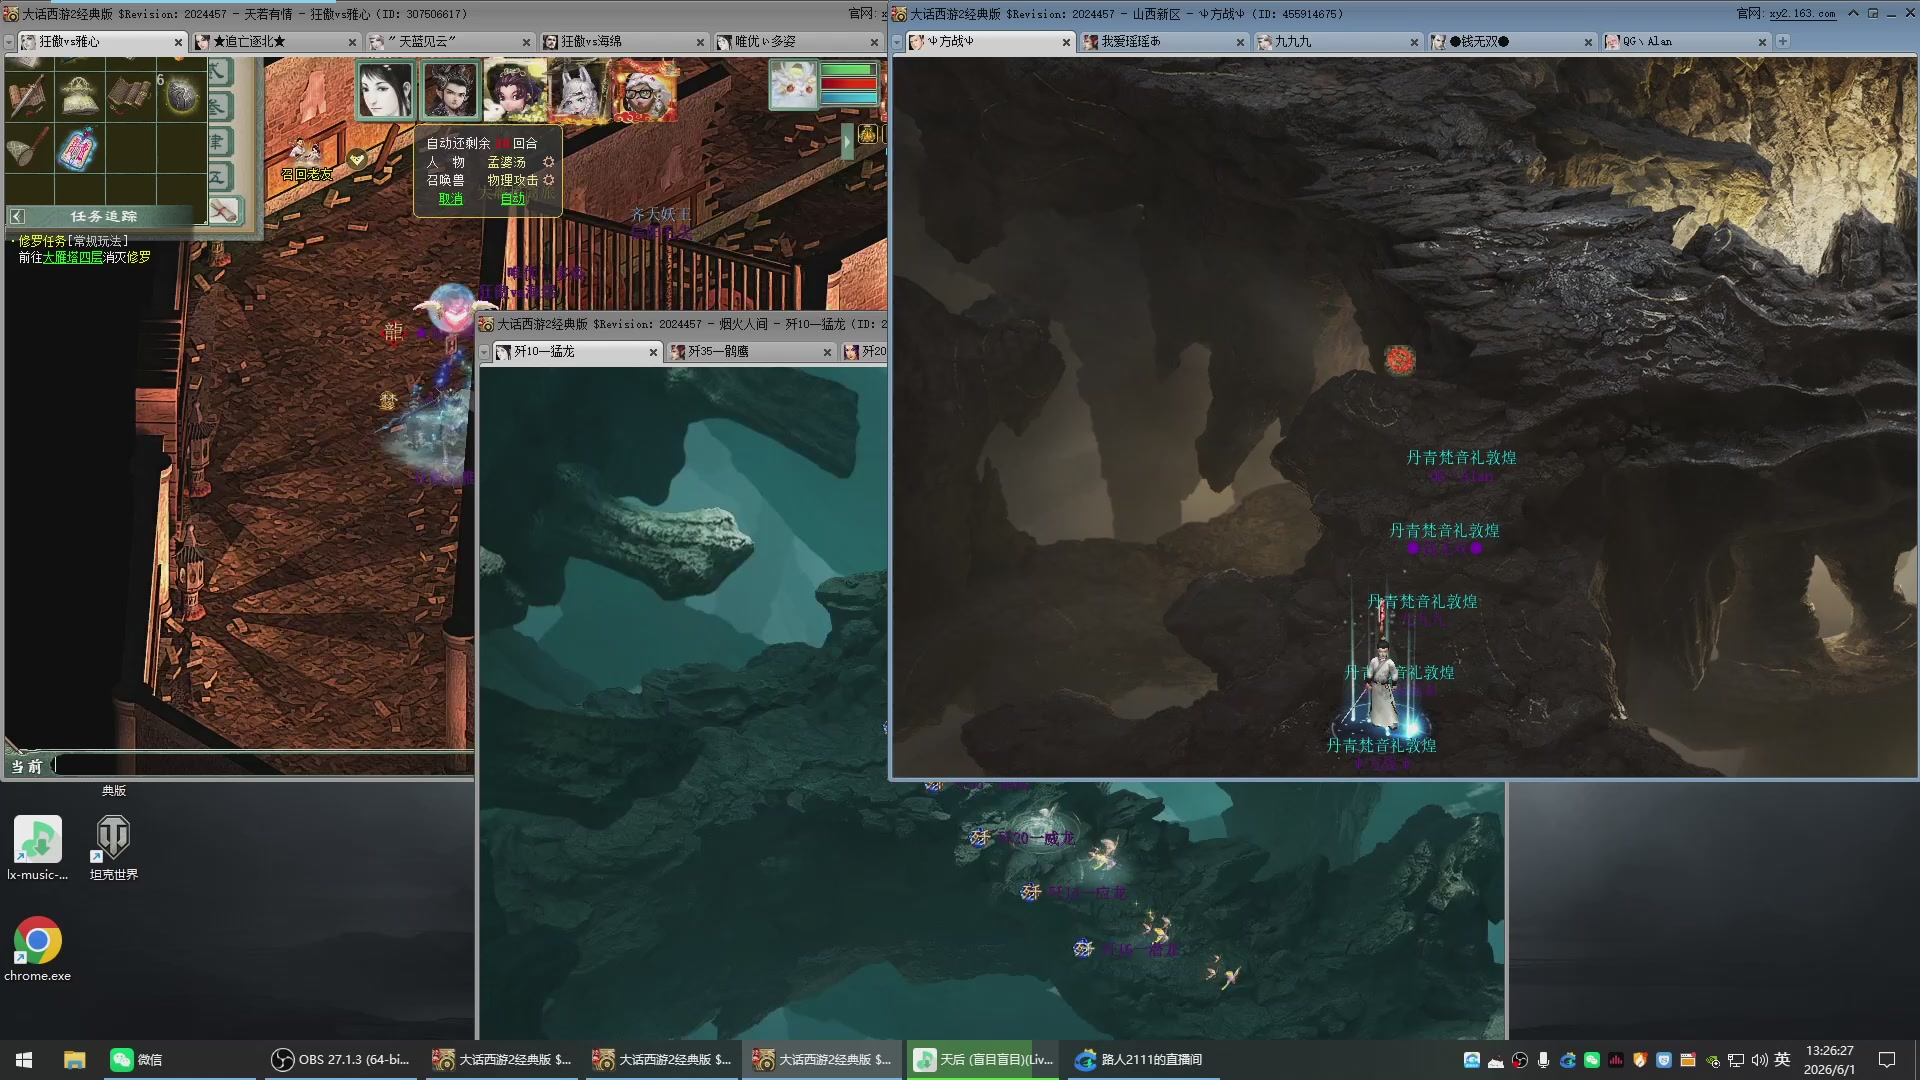Open 坦克世界 desktop shortcut
1920x1080 pixels.
click(x=114, y=849)
